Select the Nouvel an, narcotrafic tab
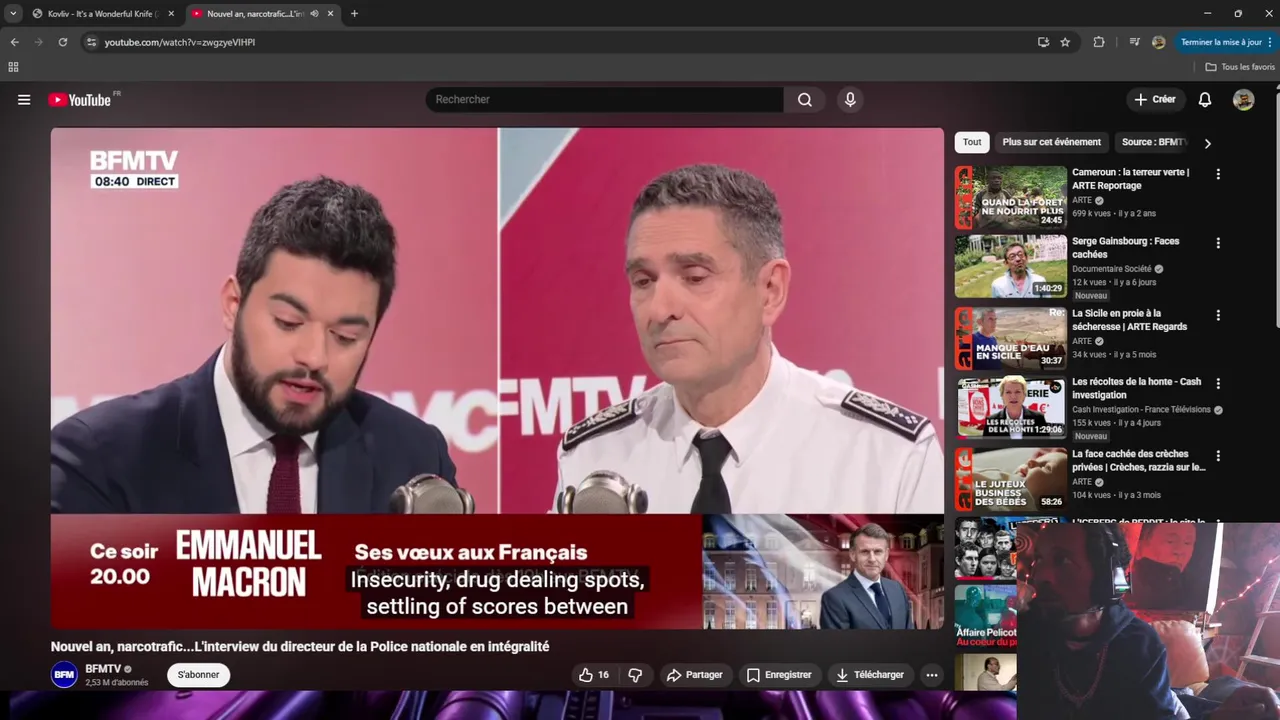Image resolution: width=1280 pixels, height=720 pixels. (x=264, y=14)
